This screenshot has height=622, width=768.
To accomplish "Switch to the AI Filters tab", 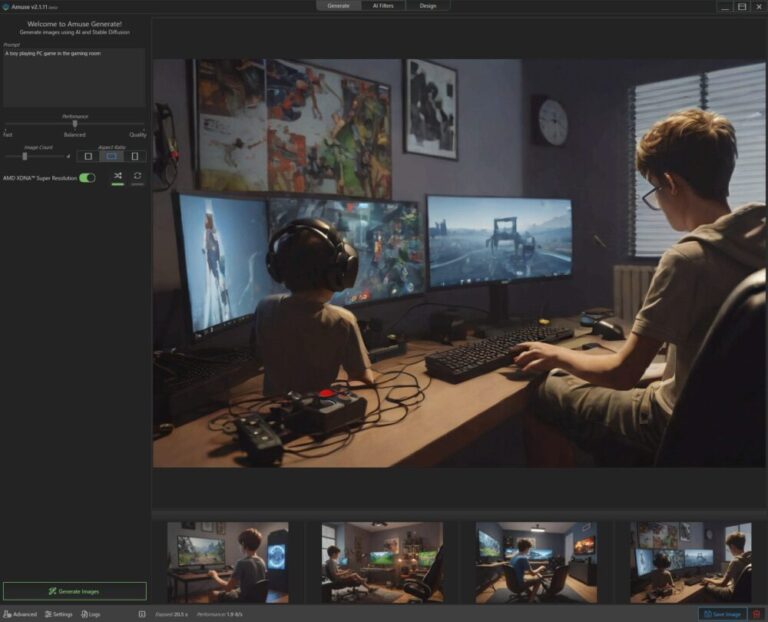I will pyautogui.click(x=383, y=6).
